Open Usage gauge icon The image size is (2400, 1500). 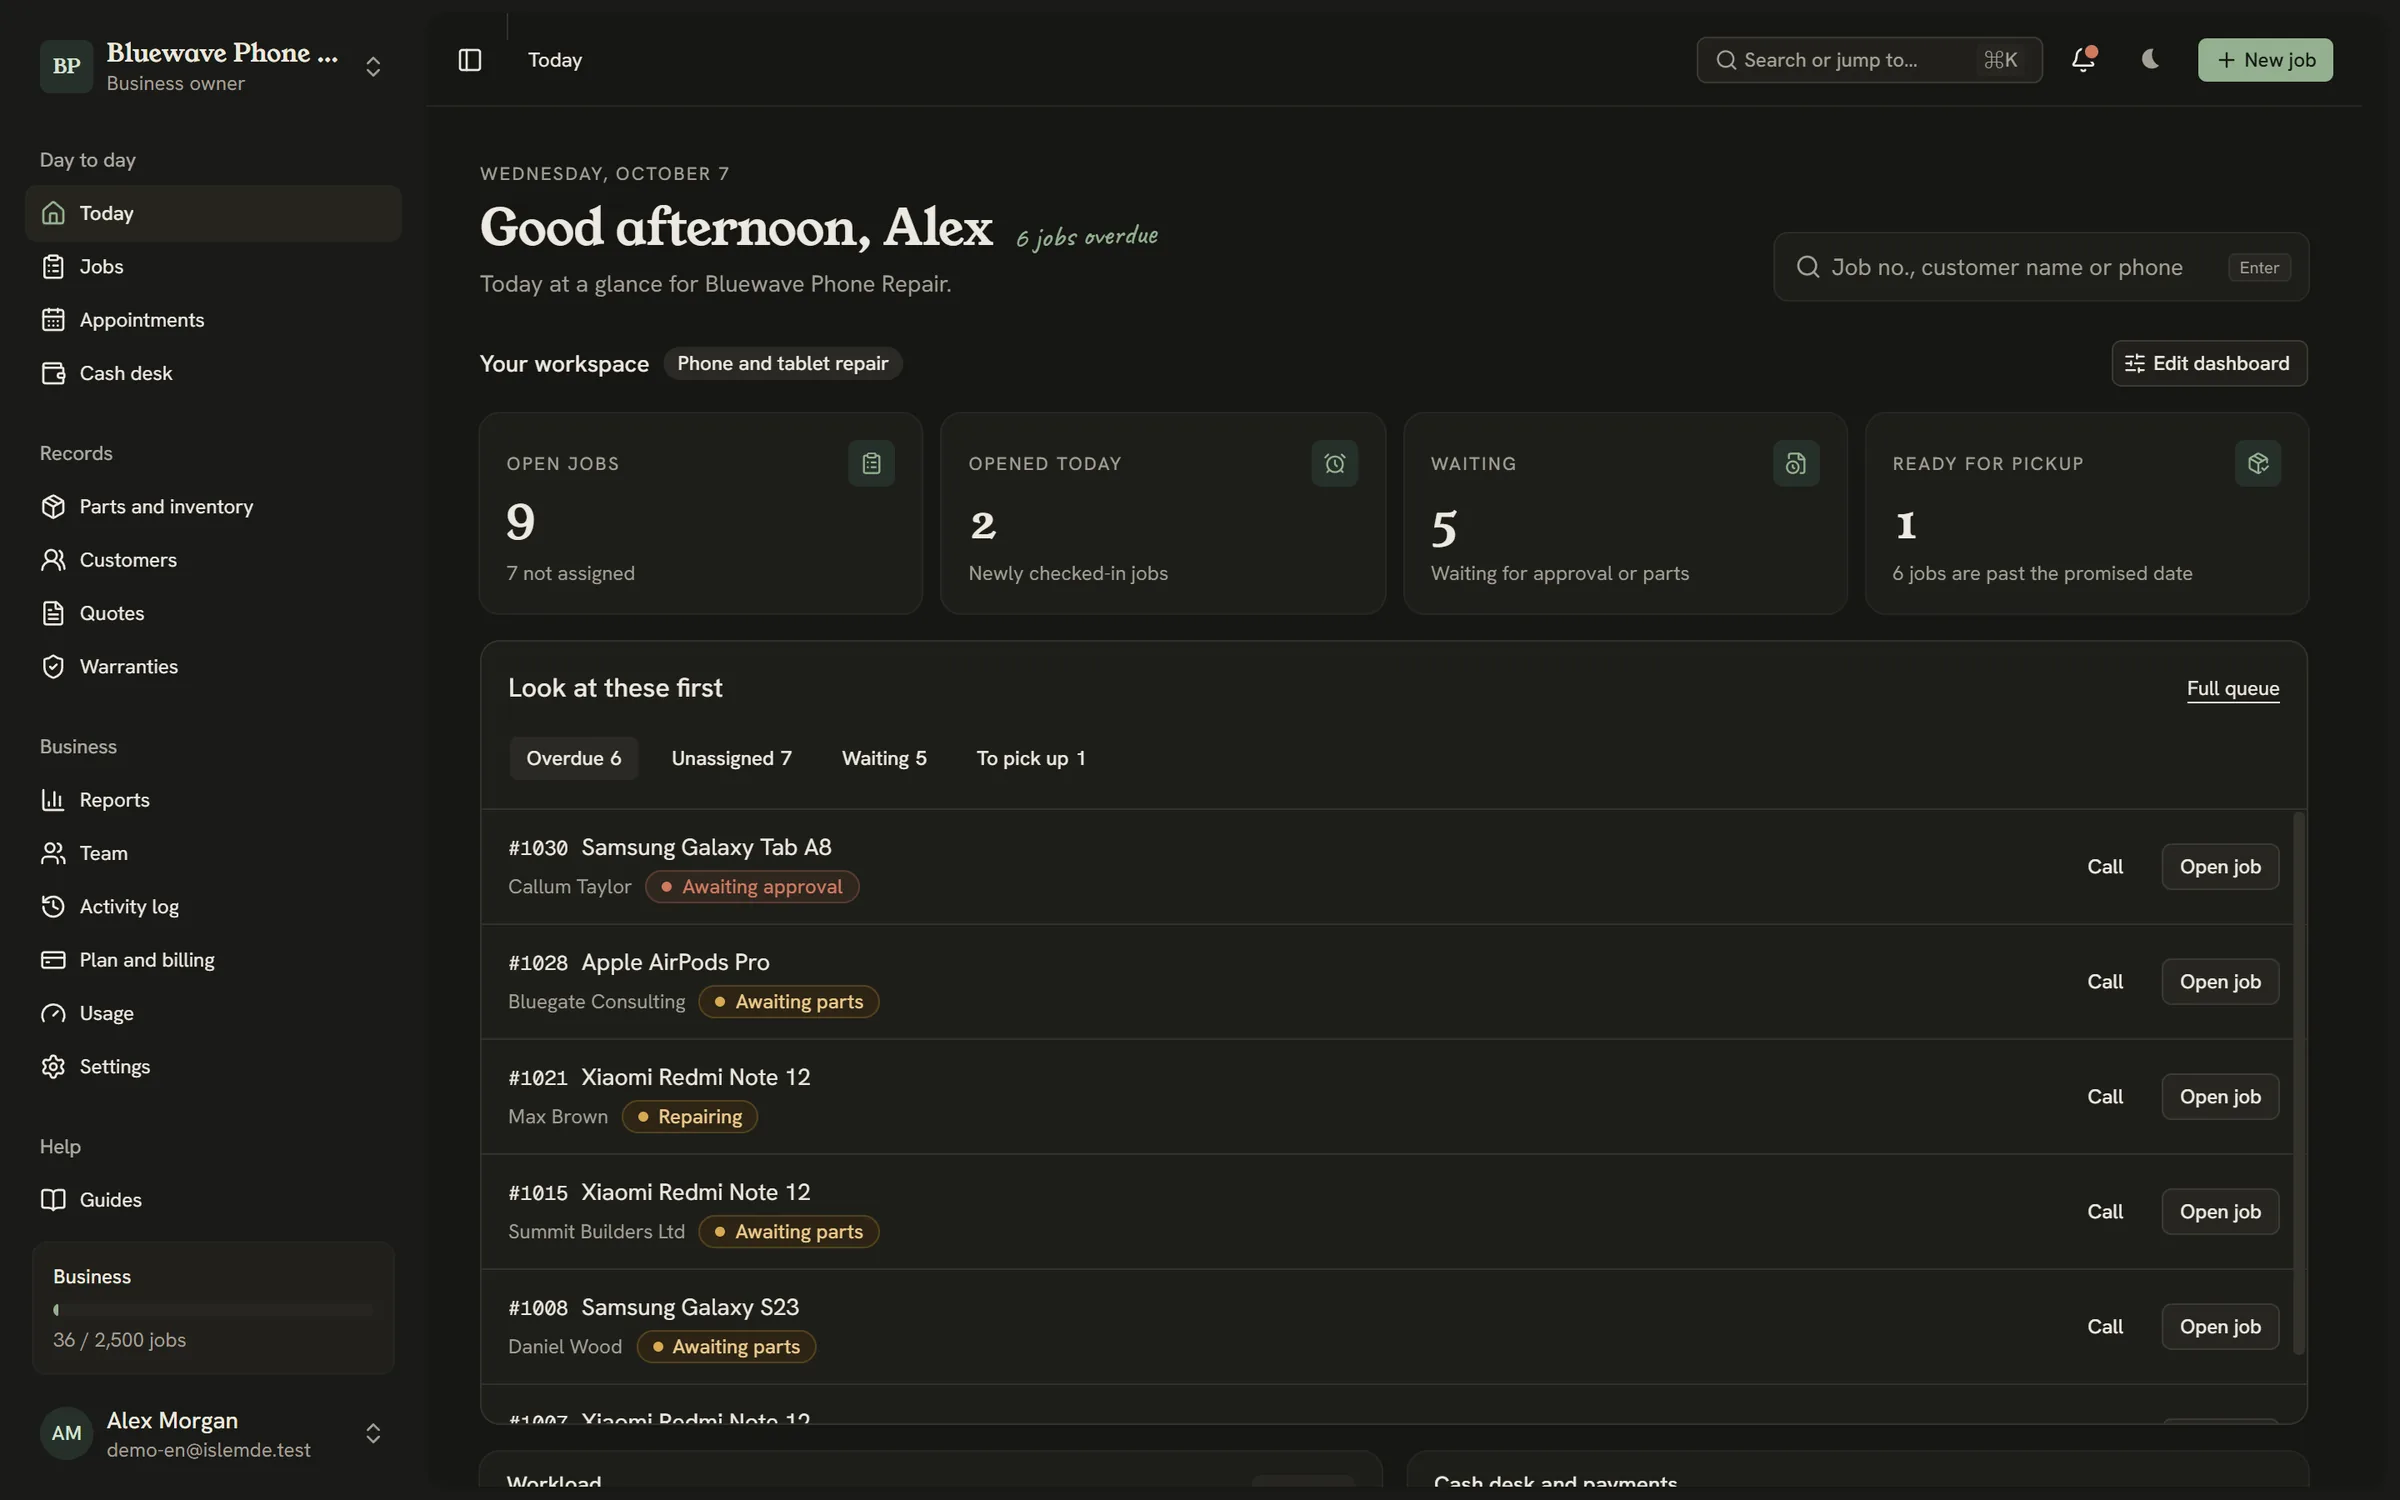click(53, 1013)
